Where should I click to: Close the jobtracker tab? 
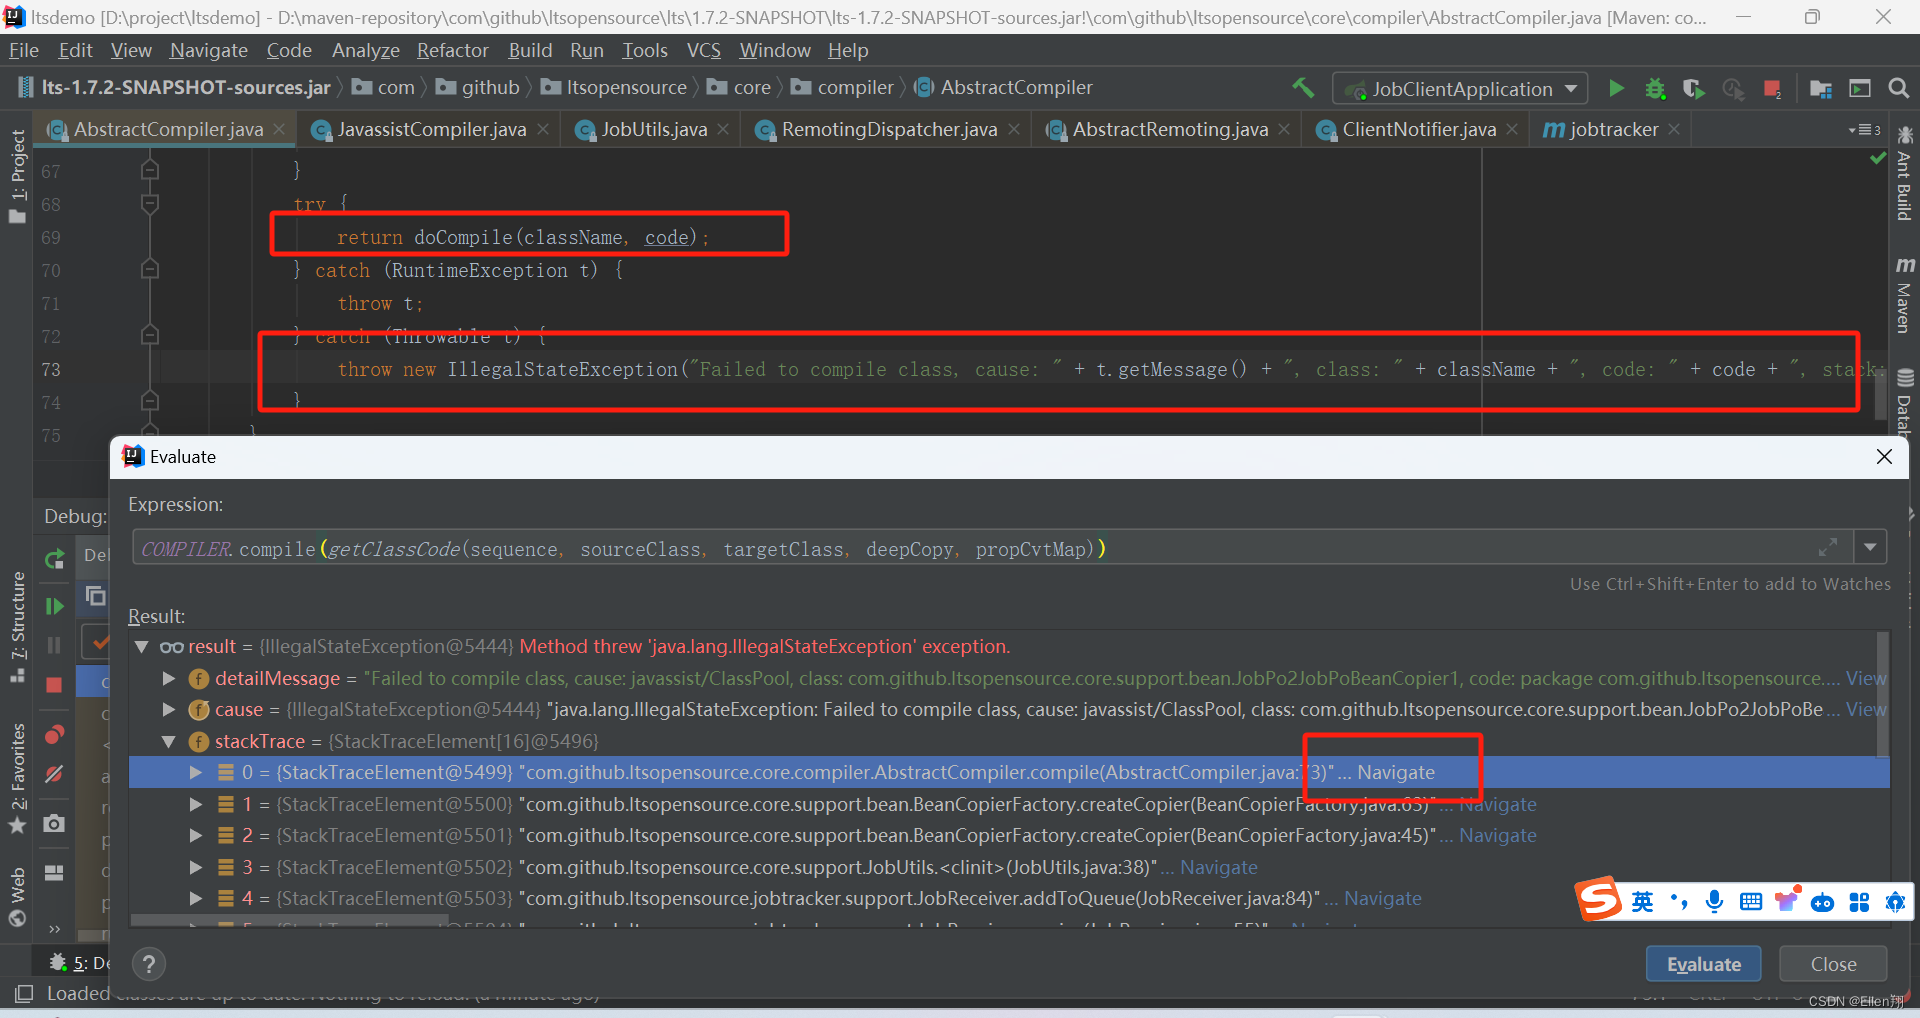(1674, 130)
